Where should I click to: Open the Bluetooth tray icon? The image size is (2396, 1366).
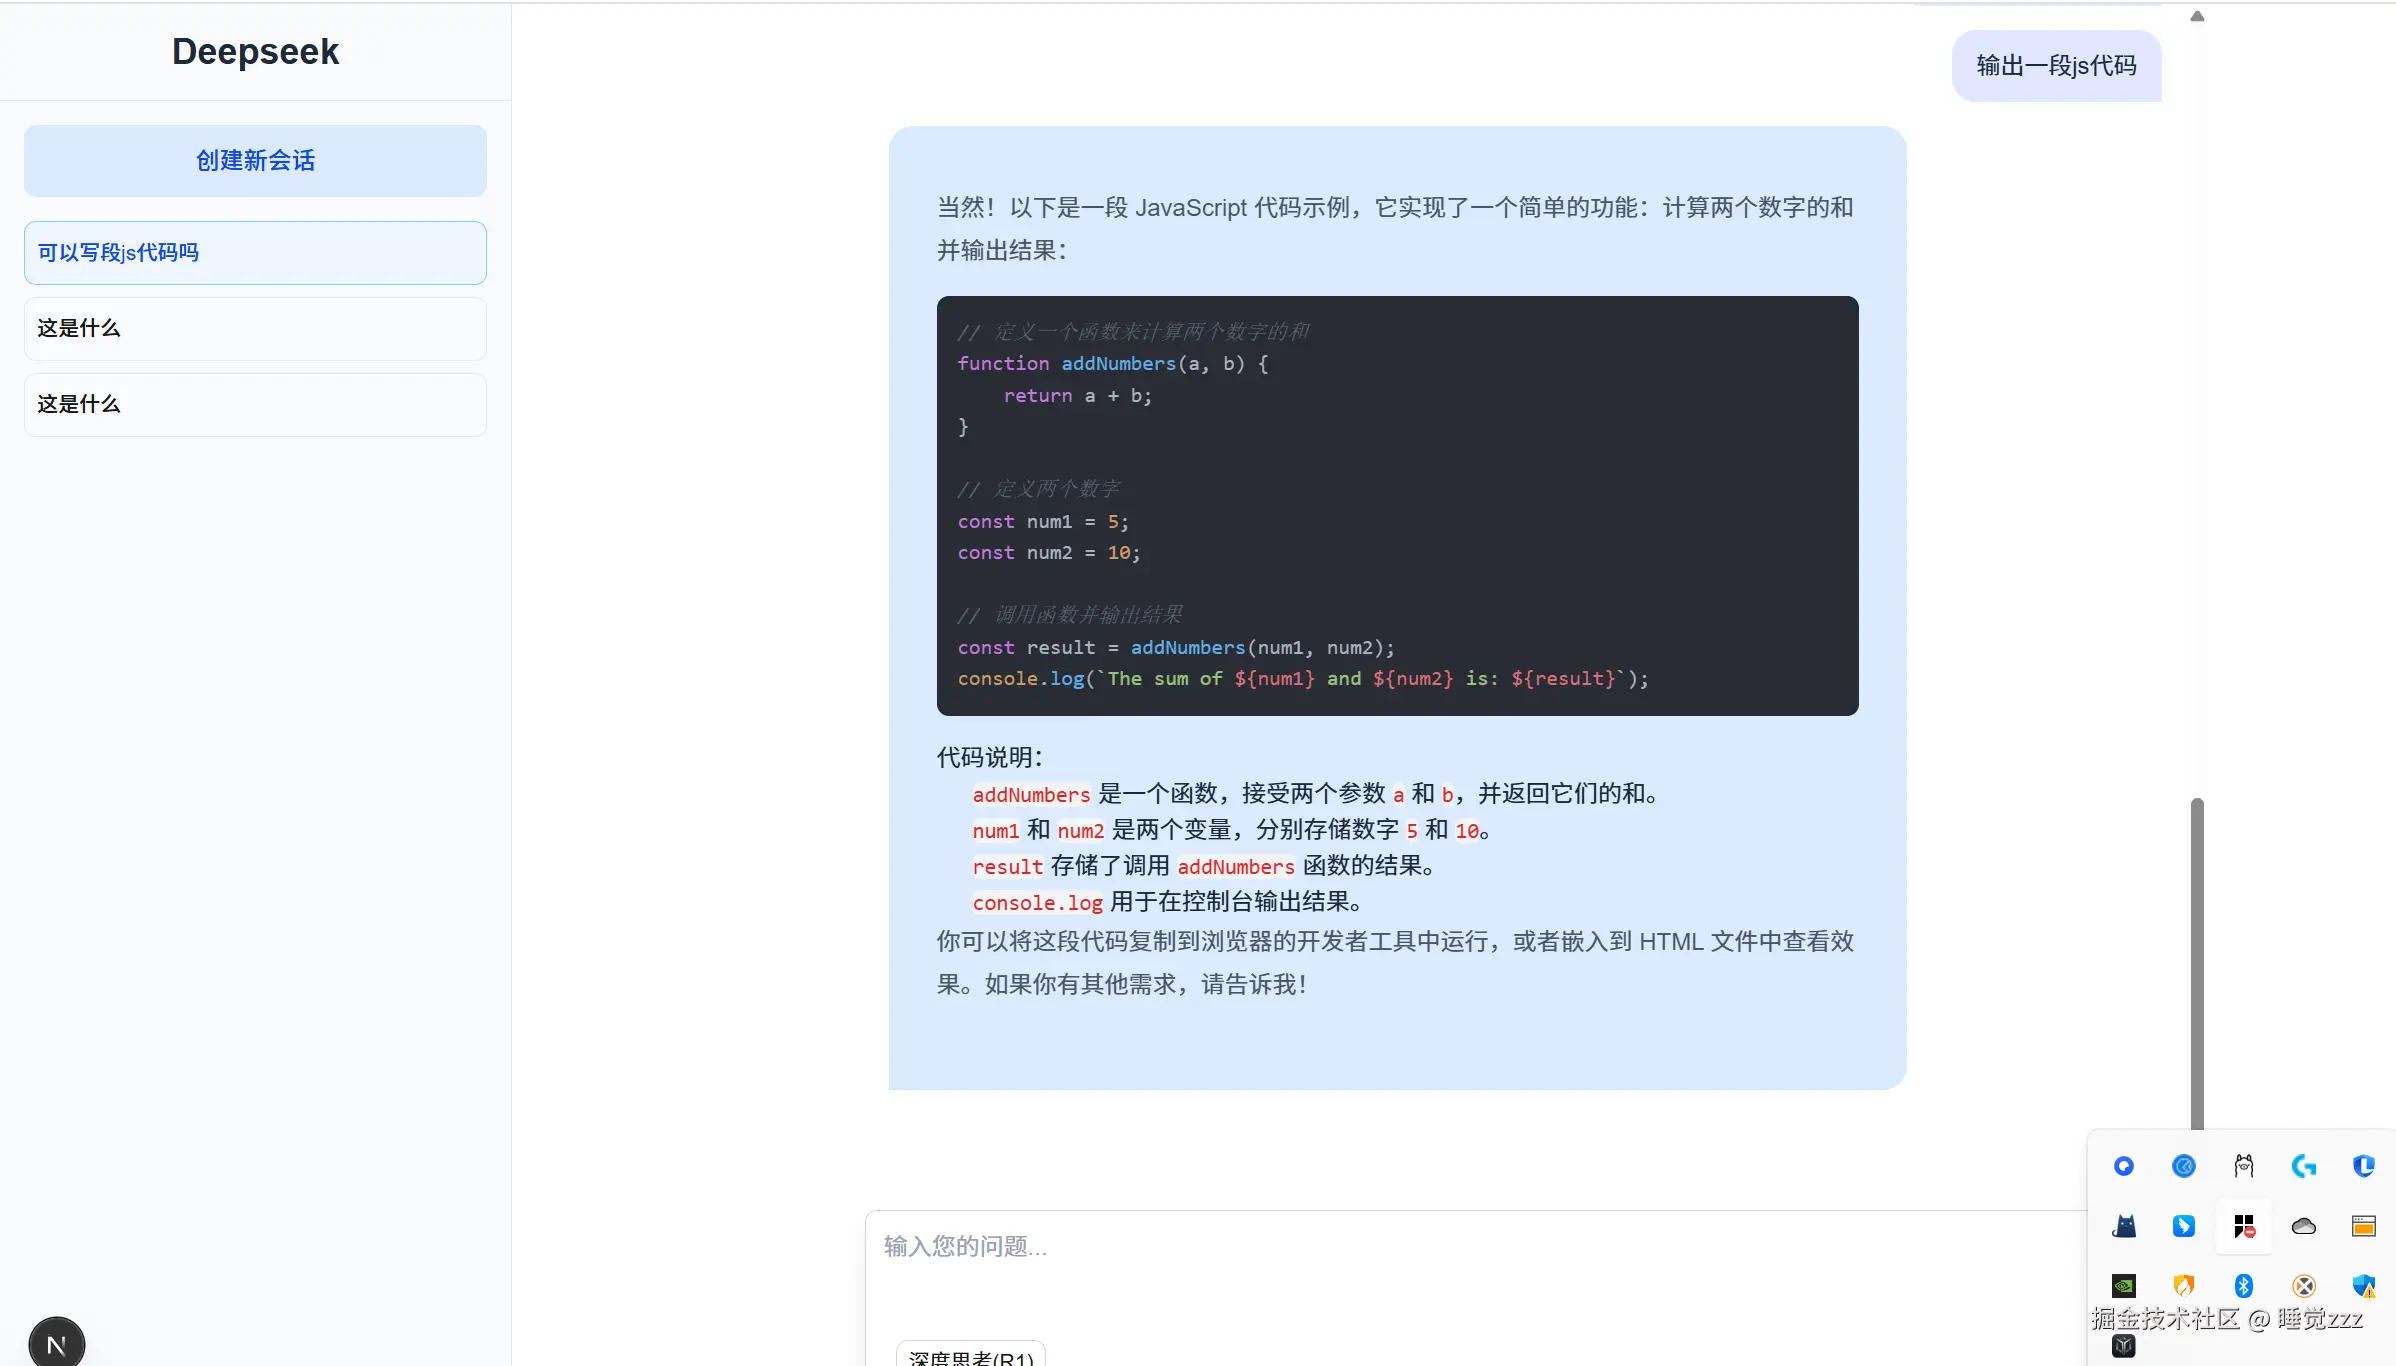point(2243,1286)
